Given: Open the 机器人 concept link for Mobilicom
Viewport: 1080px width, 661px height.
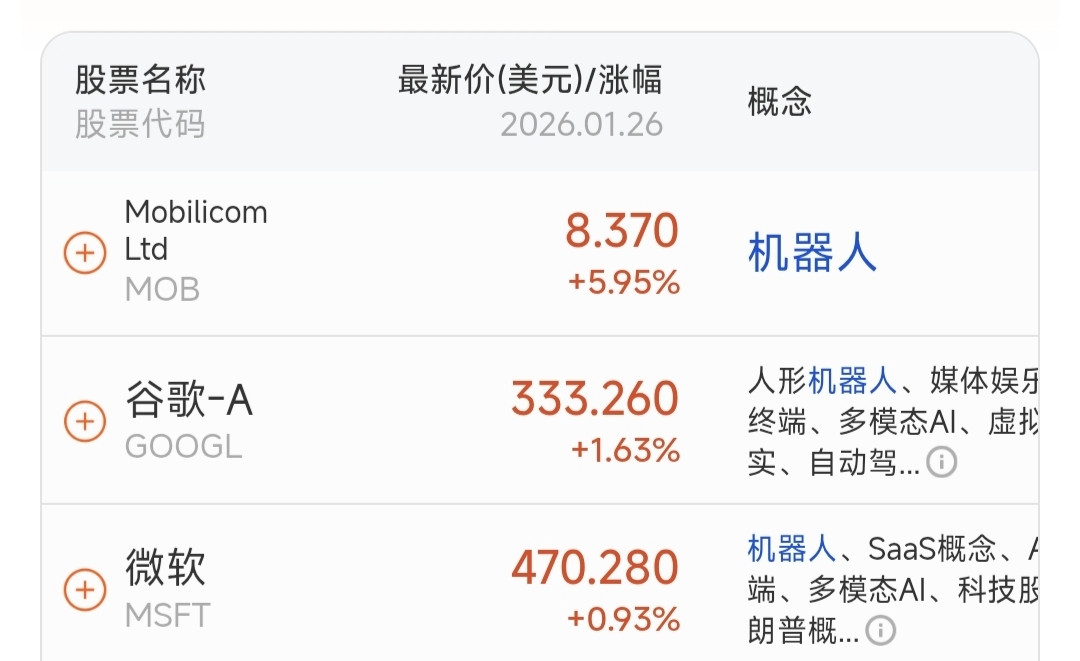Looking at the screenshot, I should [x=812, y=254].
